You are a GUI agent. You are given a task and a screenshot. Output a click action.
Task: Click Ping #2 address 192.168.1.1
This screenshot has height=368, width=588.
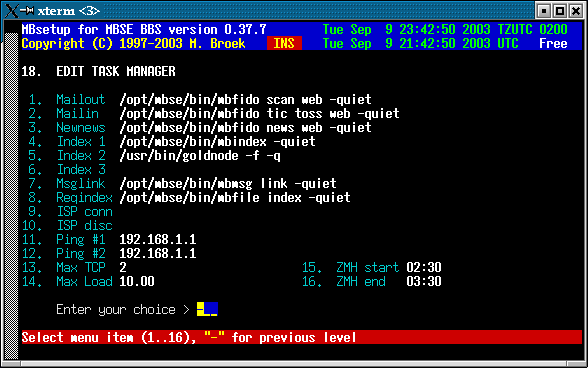158,254
